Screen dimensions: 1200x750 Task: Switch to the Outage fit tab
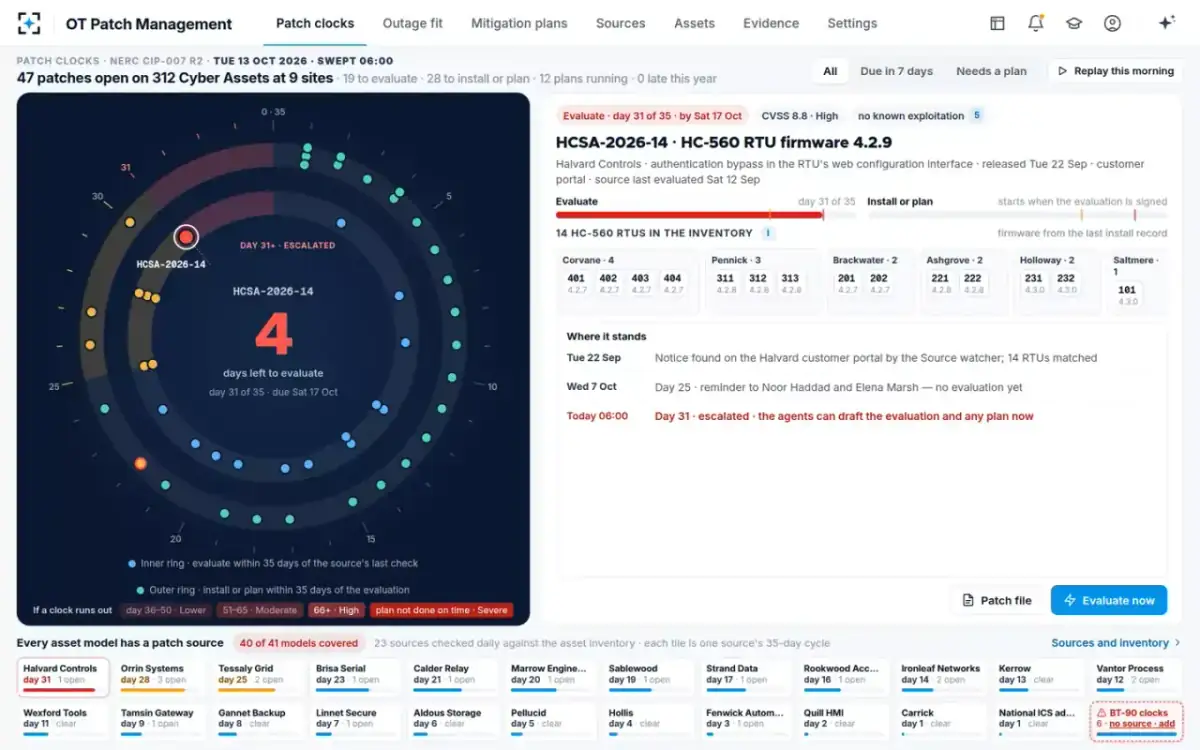pos(413,23)
